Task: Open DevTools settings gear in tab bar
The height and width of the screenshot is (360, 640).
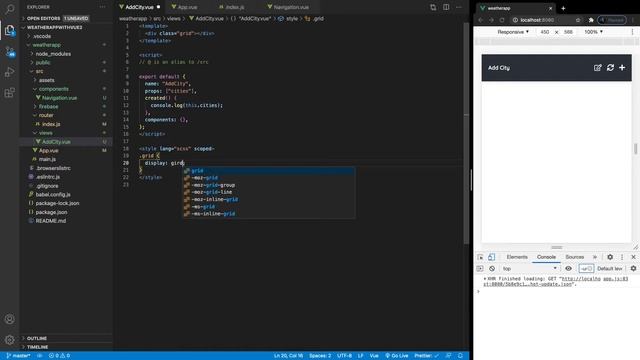Action: 610,257
